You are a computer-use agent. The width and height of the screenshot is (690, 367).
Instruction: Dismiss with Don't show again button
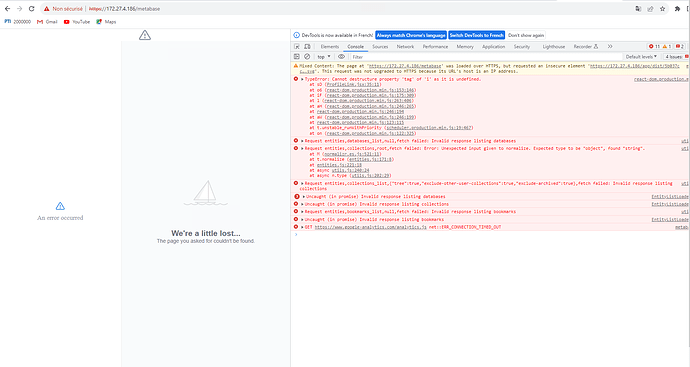[526, 35]
